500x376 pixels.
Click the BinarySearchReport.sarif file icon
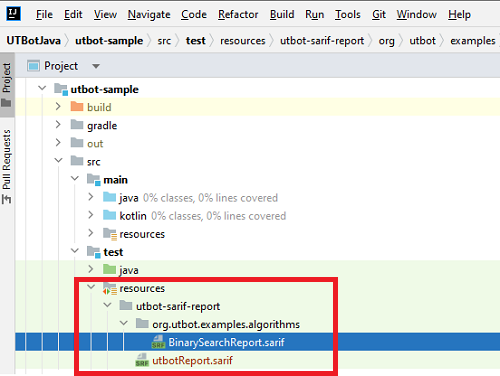point(158,342)
